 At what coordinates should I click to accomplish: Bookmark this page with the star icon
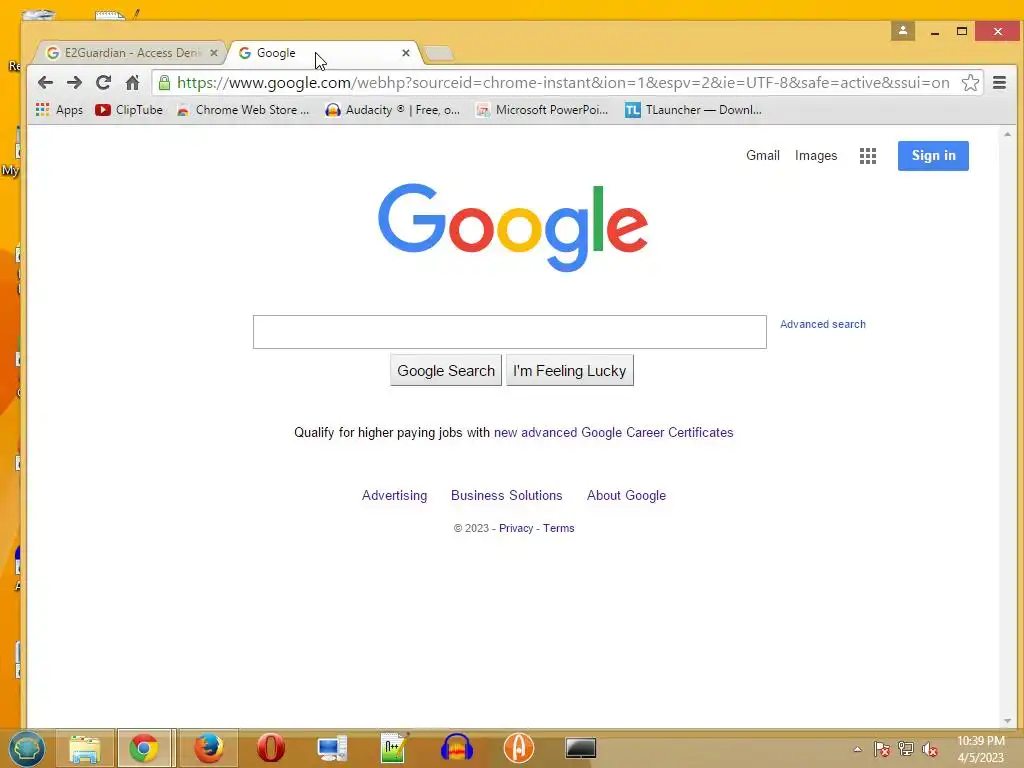click(970, 82)
